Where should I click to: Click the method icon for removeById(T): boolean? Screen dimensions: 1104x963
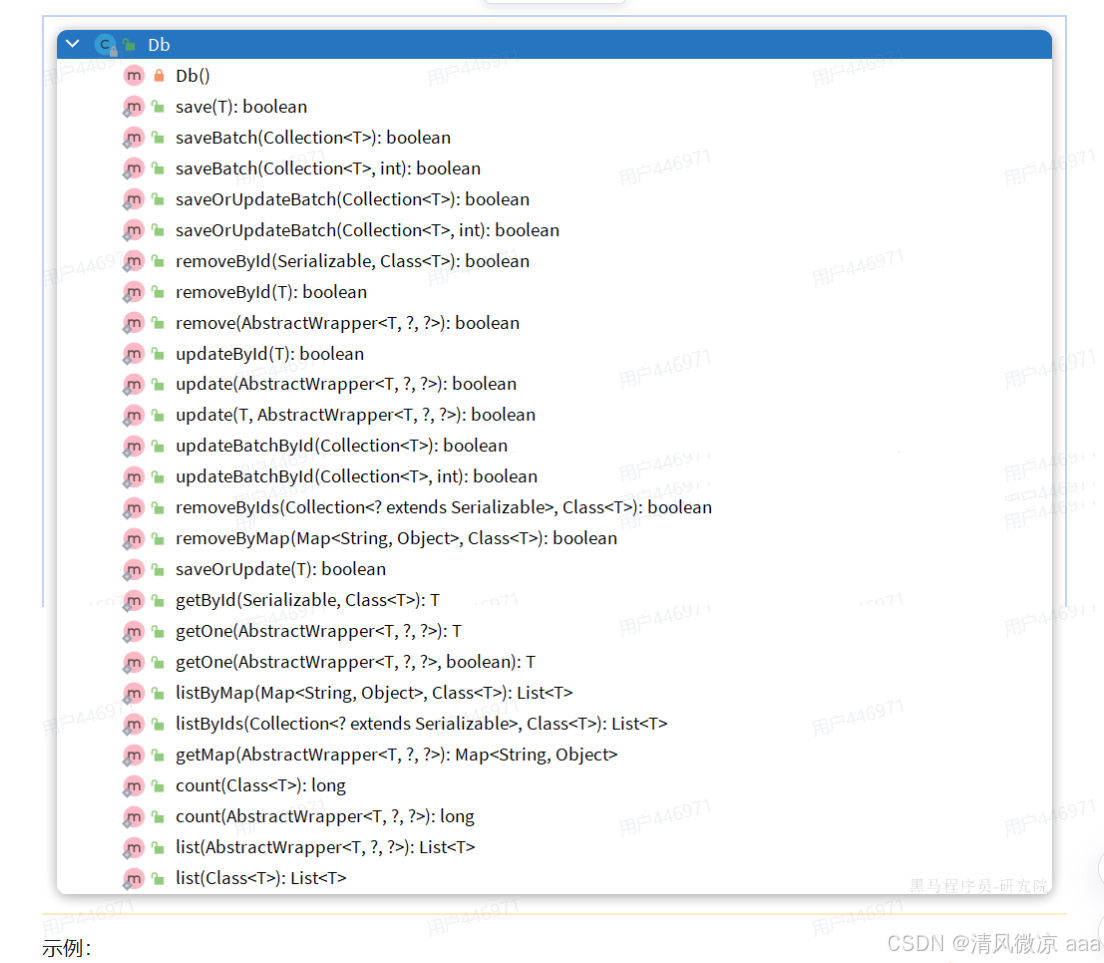pos(133,291)
